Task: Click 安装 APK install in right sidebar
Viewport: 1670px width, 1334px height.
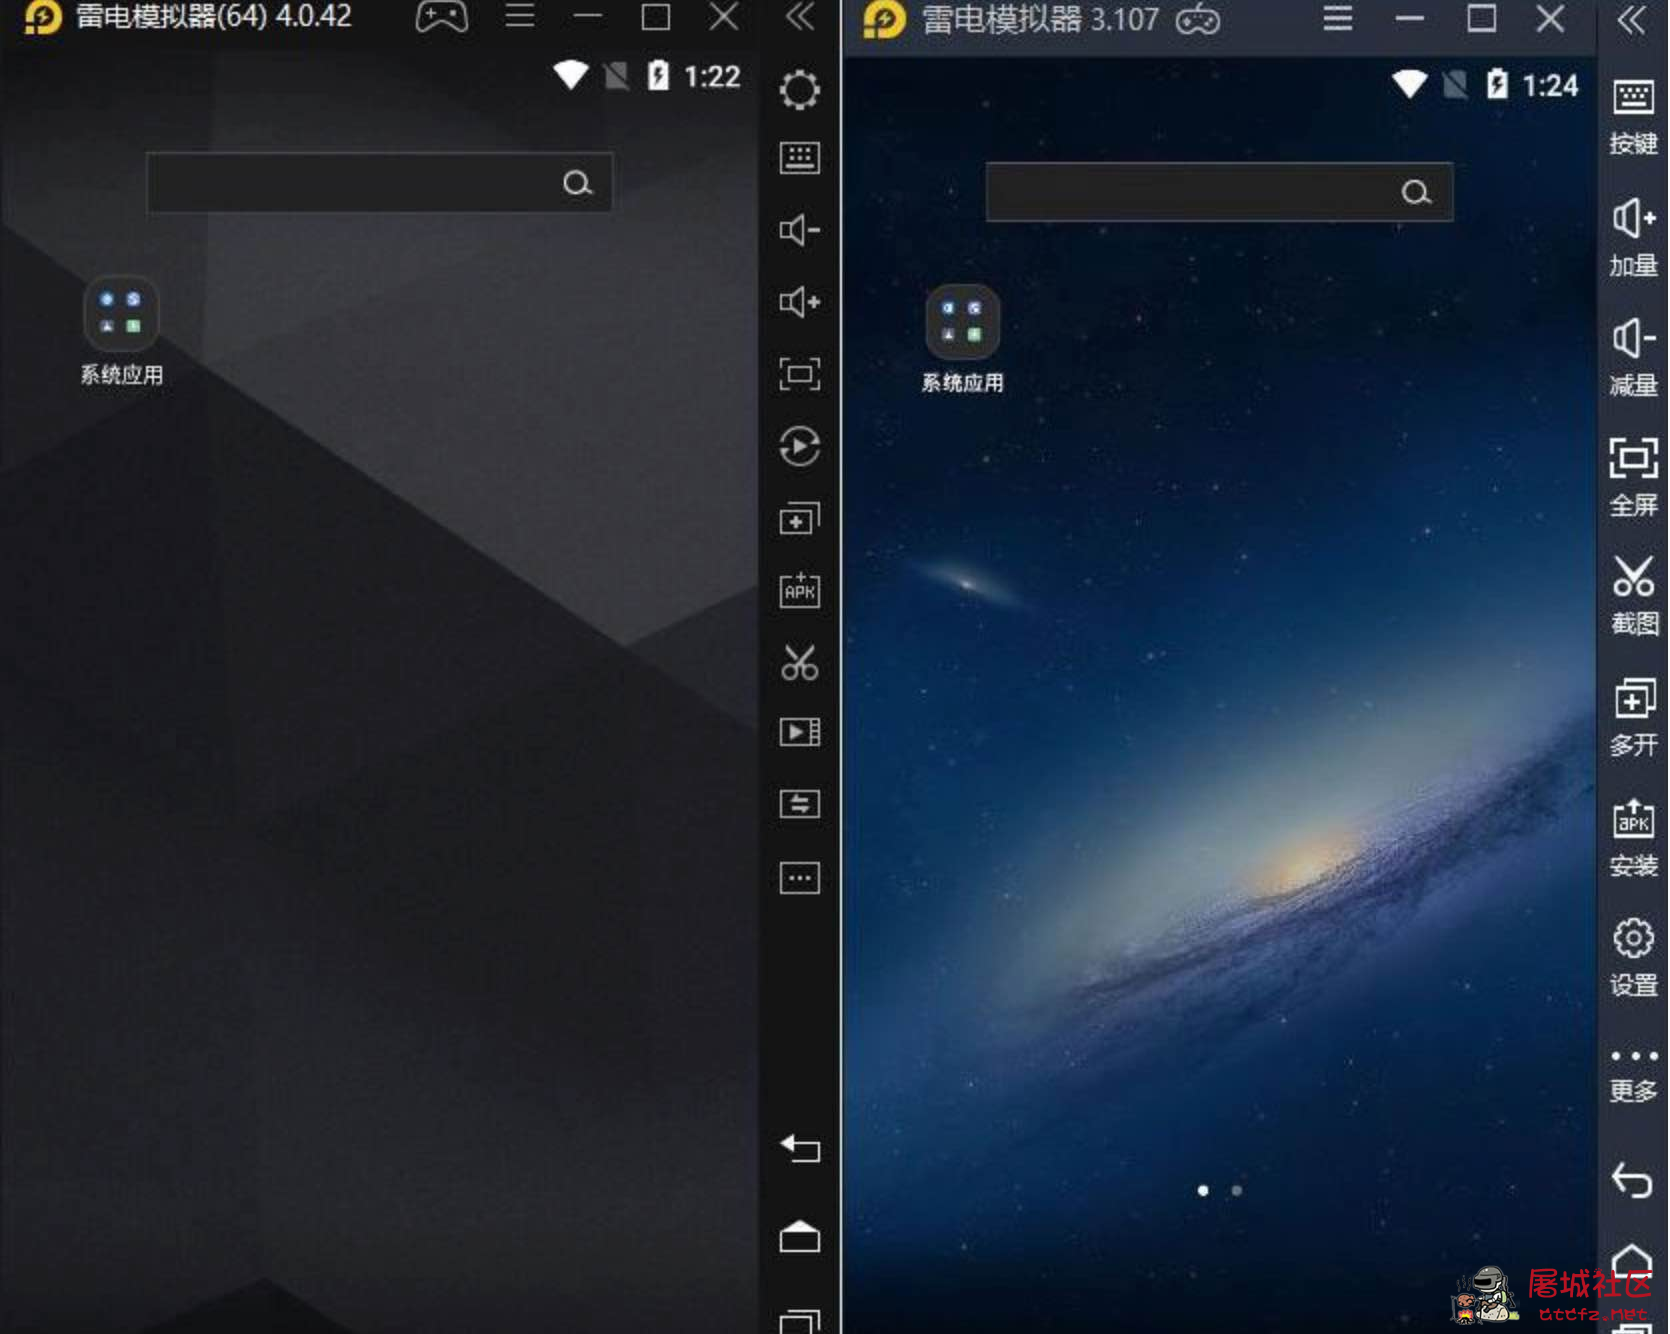Action: coord(1633,838)
